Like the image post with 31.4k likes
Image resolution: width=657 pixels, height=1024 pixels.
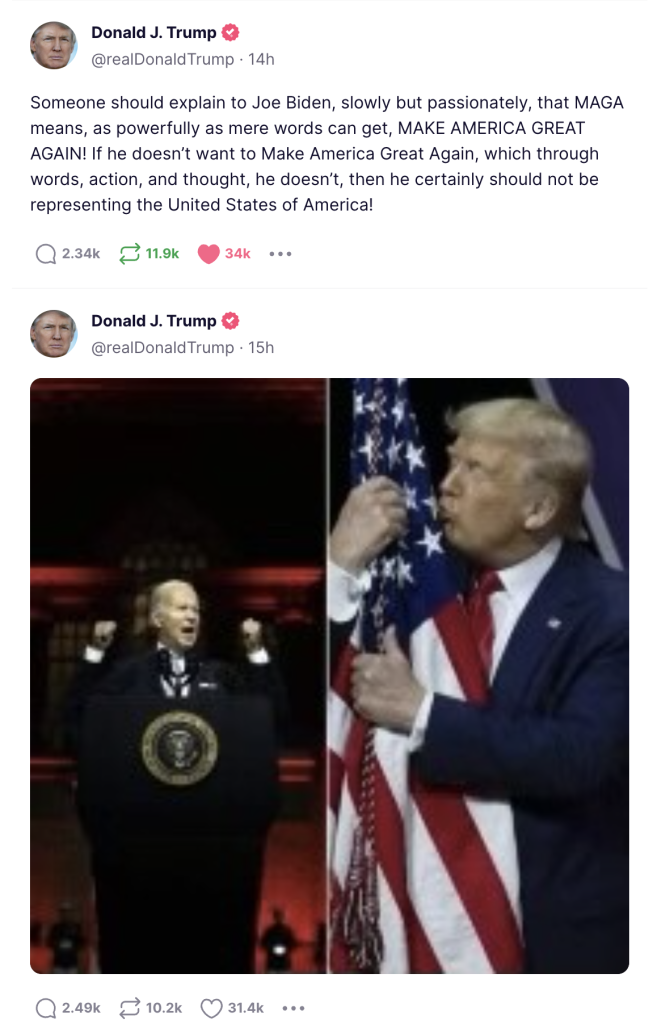(x=211, y=1008)
